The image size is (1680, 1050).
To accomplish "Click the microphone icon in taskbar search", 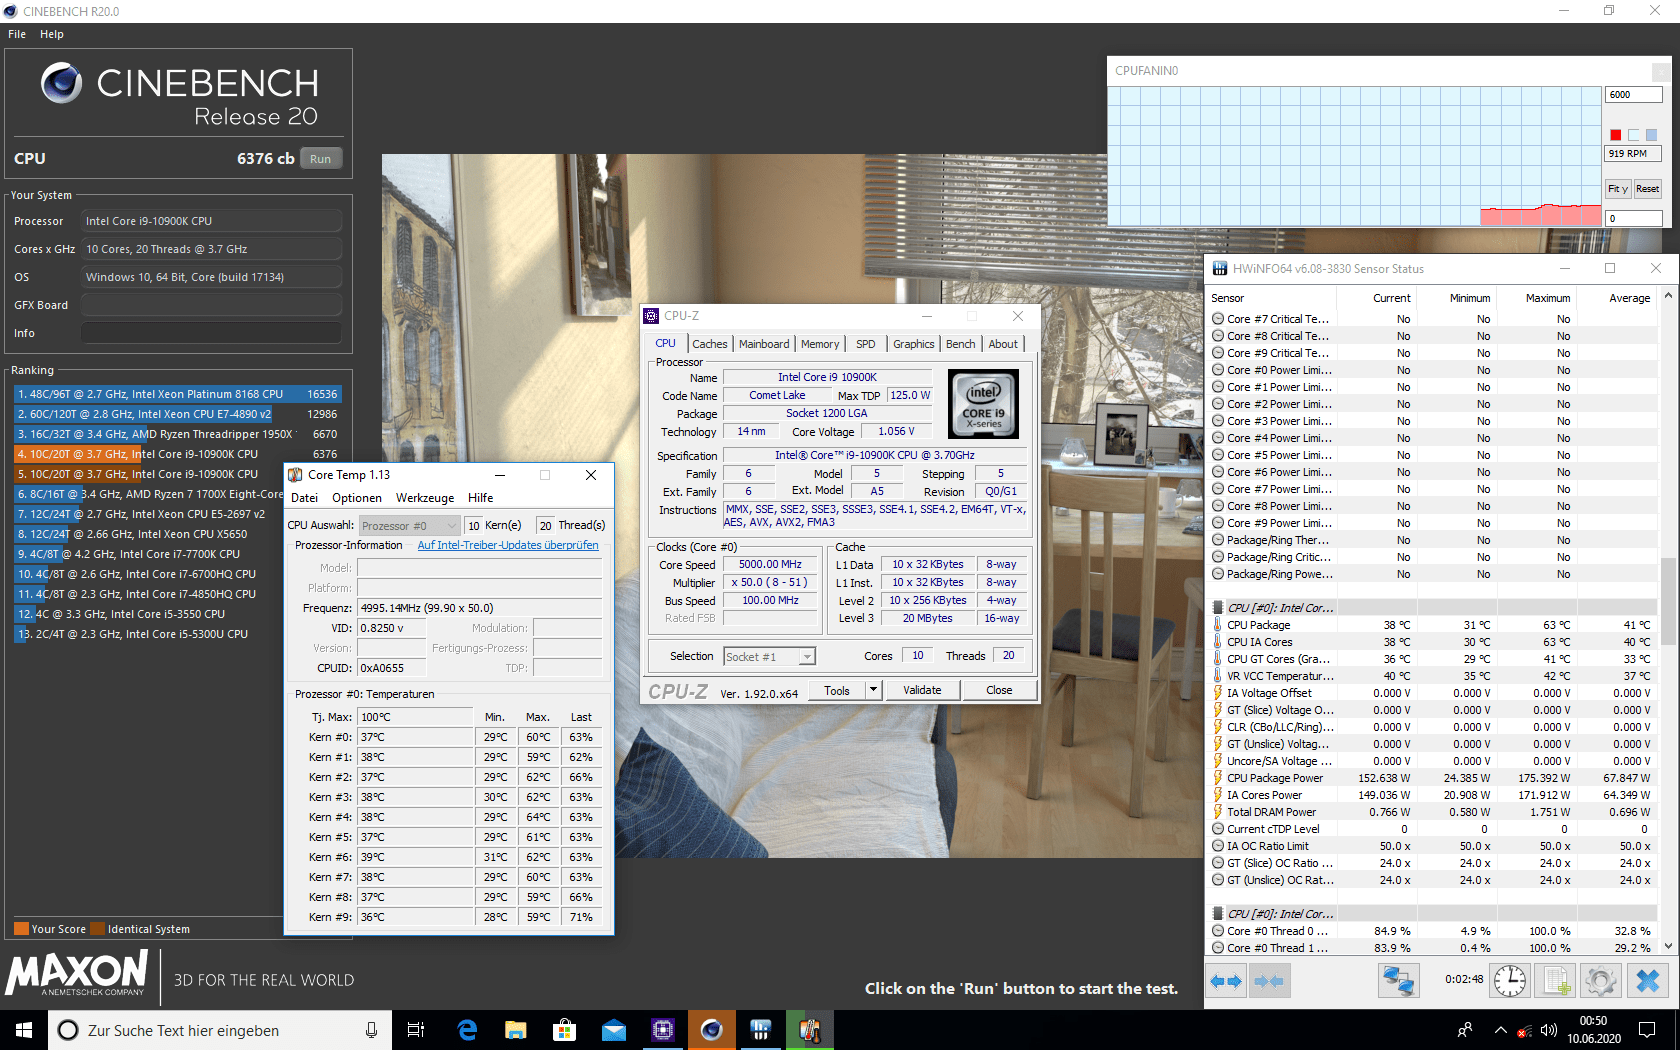I will point(371,1030).
